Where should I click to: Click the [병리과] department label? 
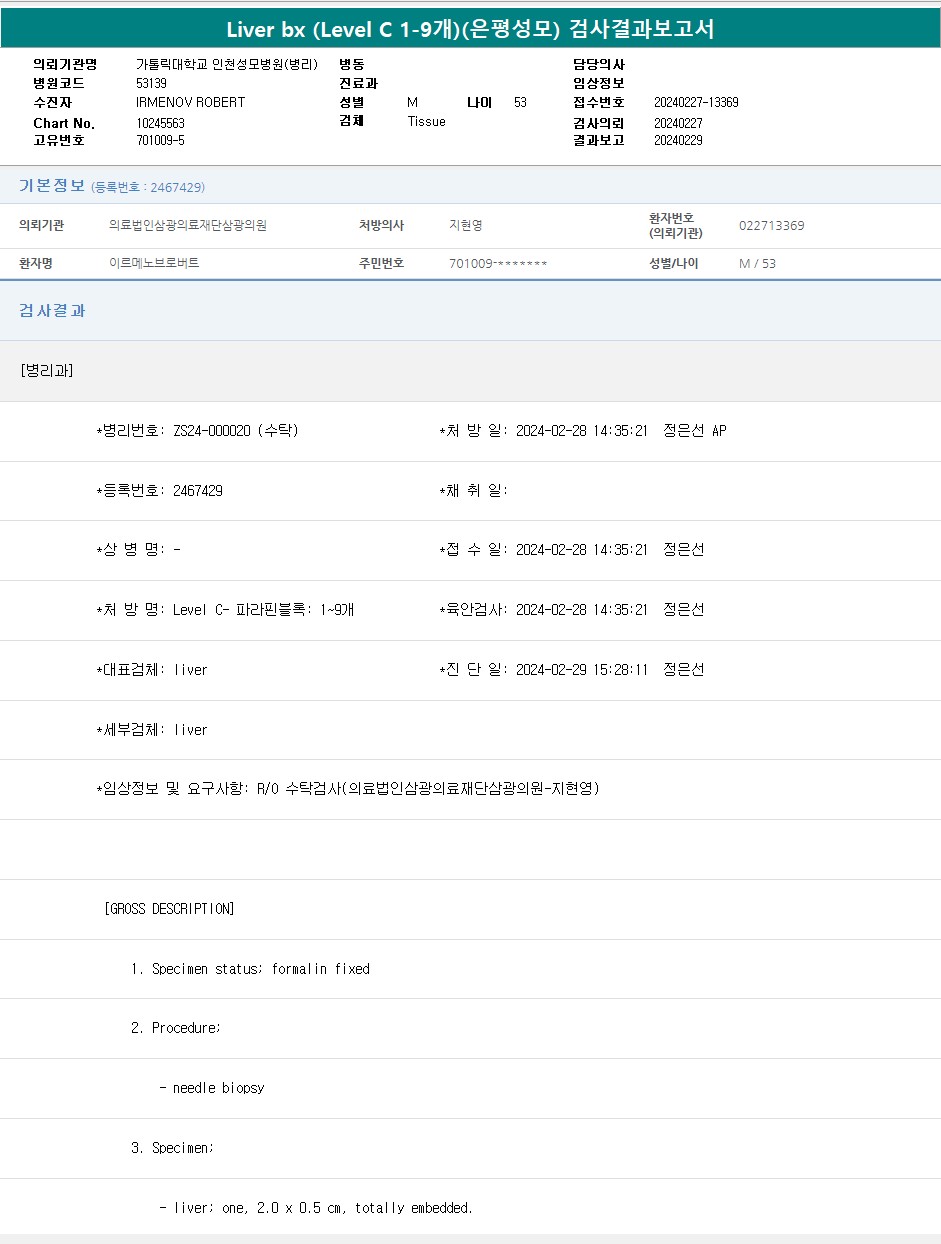point(46,371)
